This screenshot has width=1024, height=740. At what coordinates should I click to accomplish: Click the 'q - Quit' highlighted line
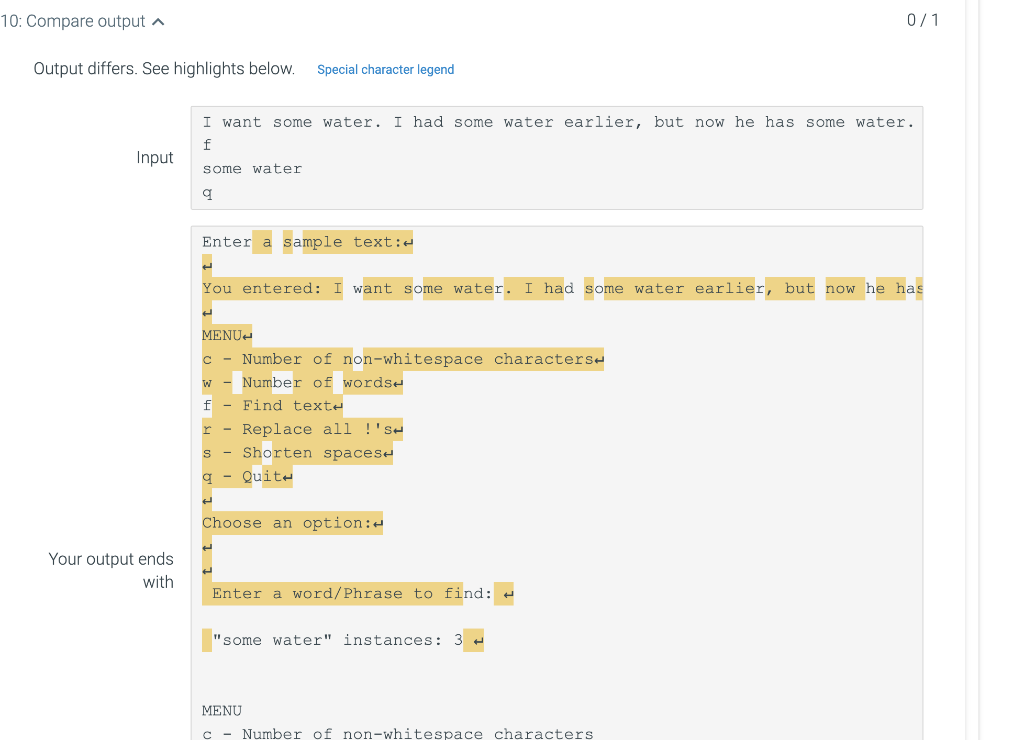(x=244, y=476)
